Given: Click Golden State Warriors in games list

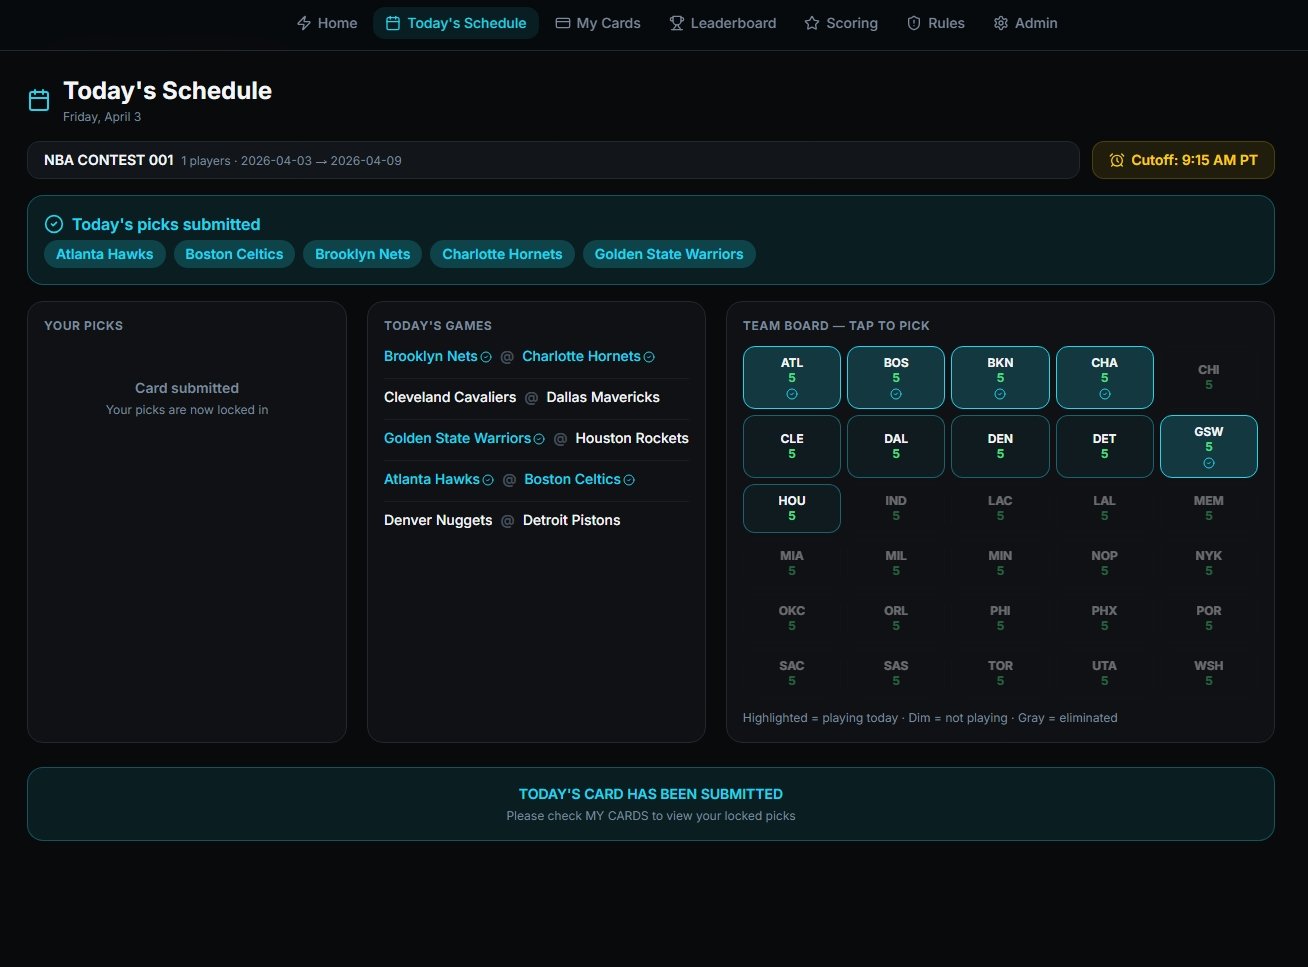Looking at the screenshot, I should (x=457, y=438).
